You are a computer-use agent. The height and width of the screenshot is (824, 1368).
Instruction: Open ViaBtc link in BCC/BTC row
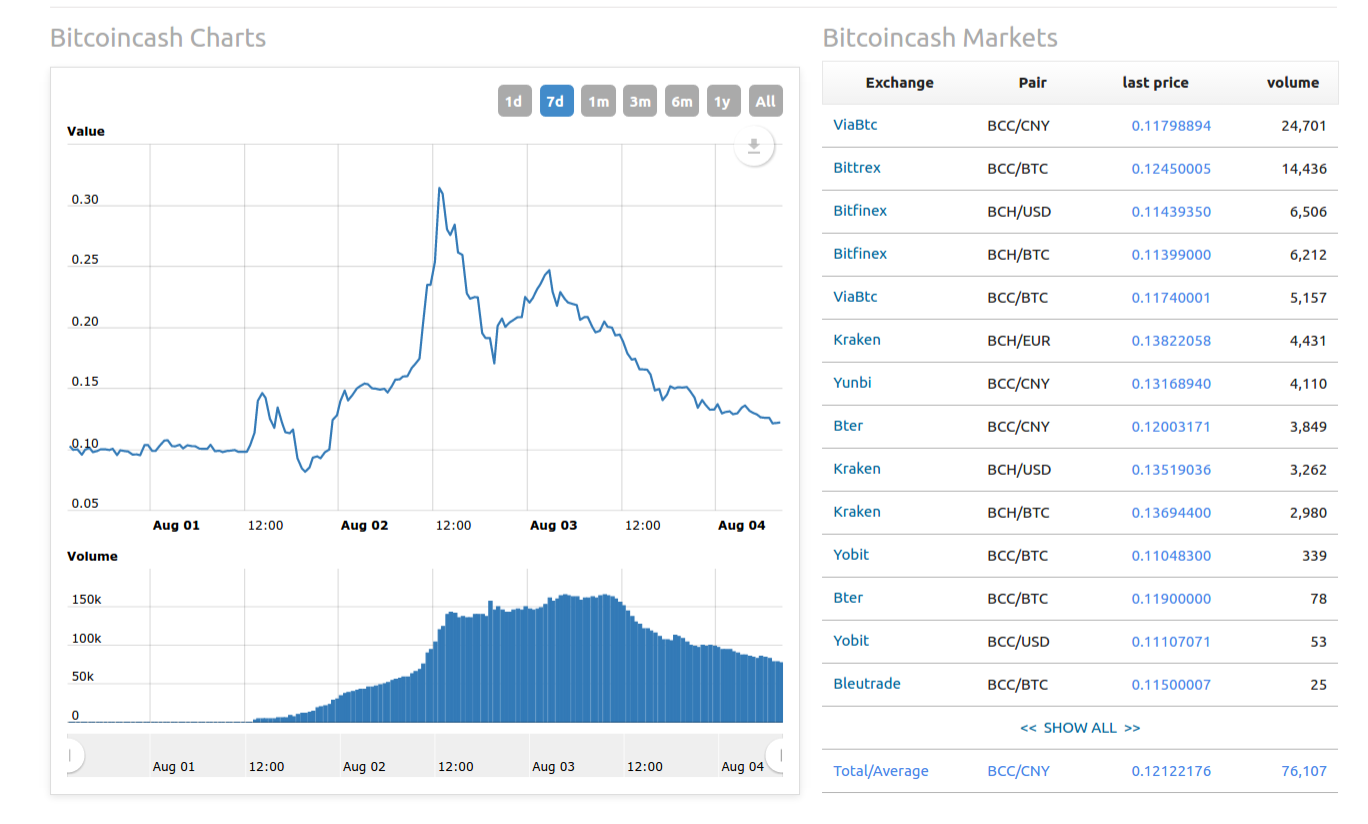(x=855, y=297)
